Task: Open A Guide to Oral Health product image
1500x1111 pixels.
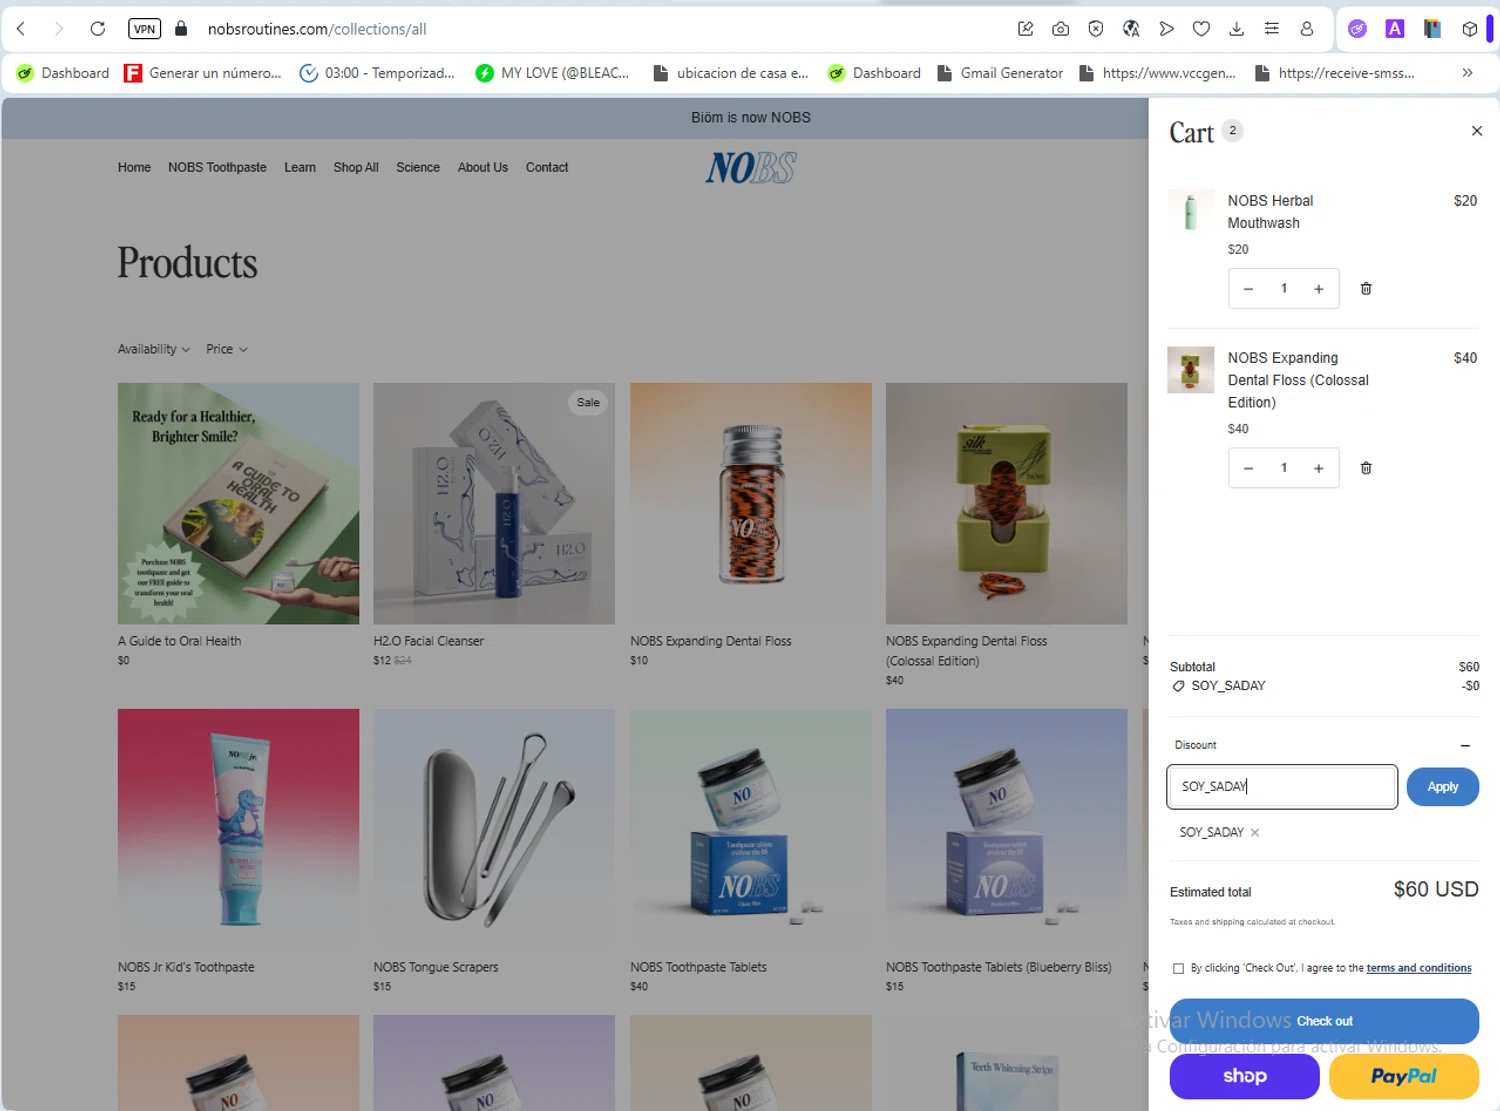Action: pos(238,504)
